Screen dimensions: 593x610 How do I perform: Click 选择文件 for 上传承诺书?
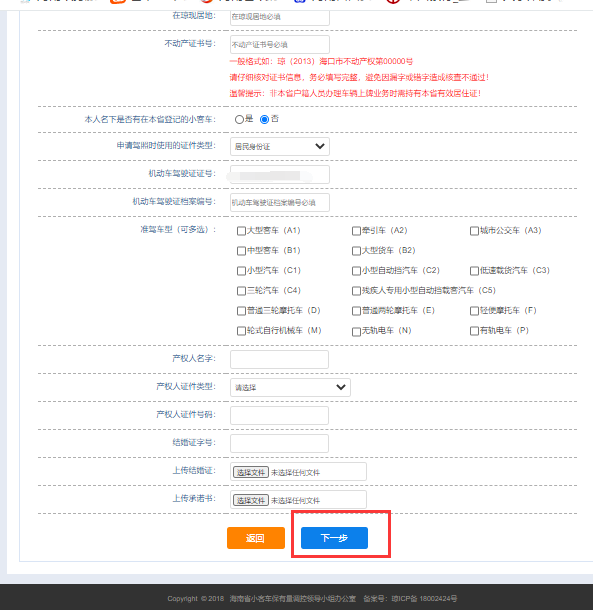pyautogui.click(x=251, y=500)
